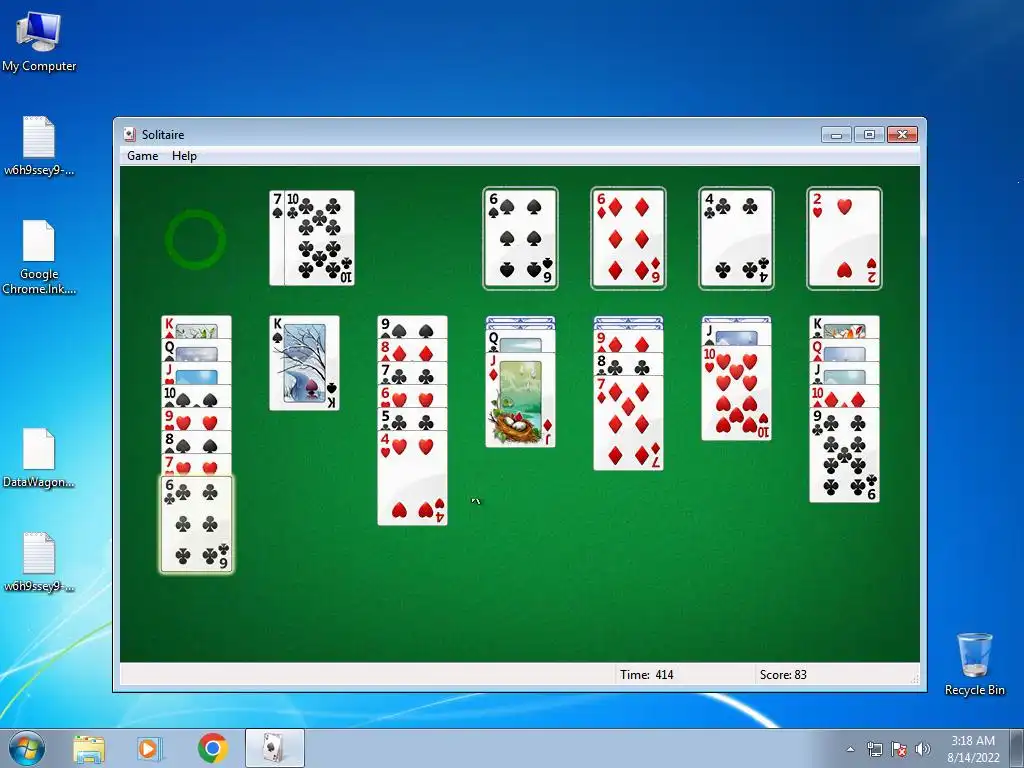Click the 10 of spades in first column
Screen dimensions: 1024x768
pos(197,396)
